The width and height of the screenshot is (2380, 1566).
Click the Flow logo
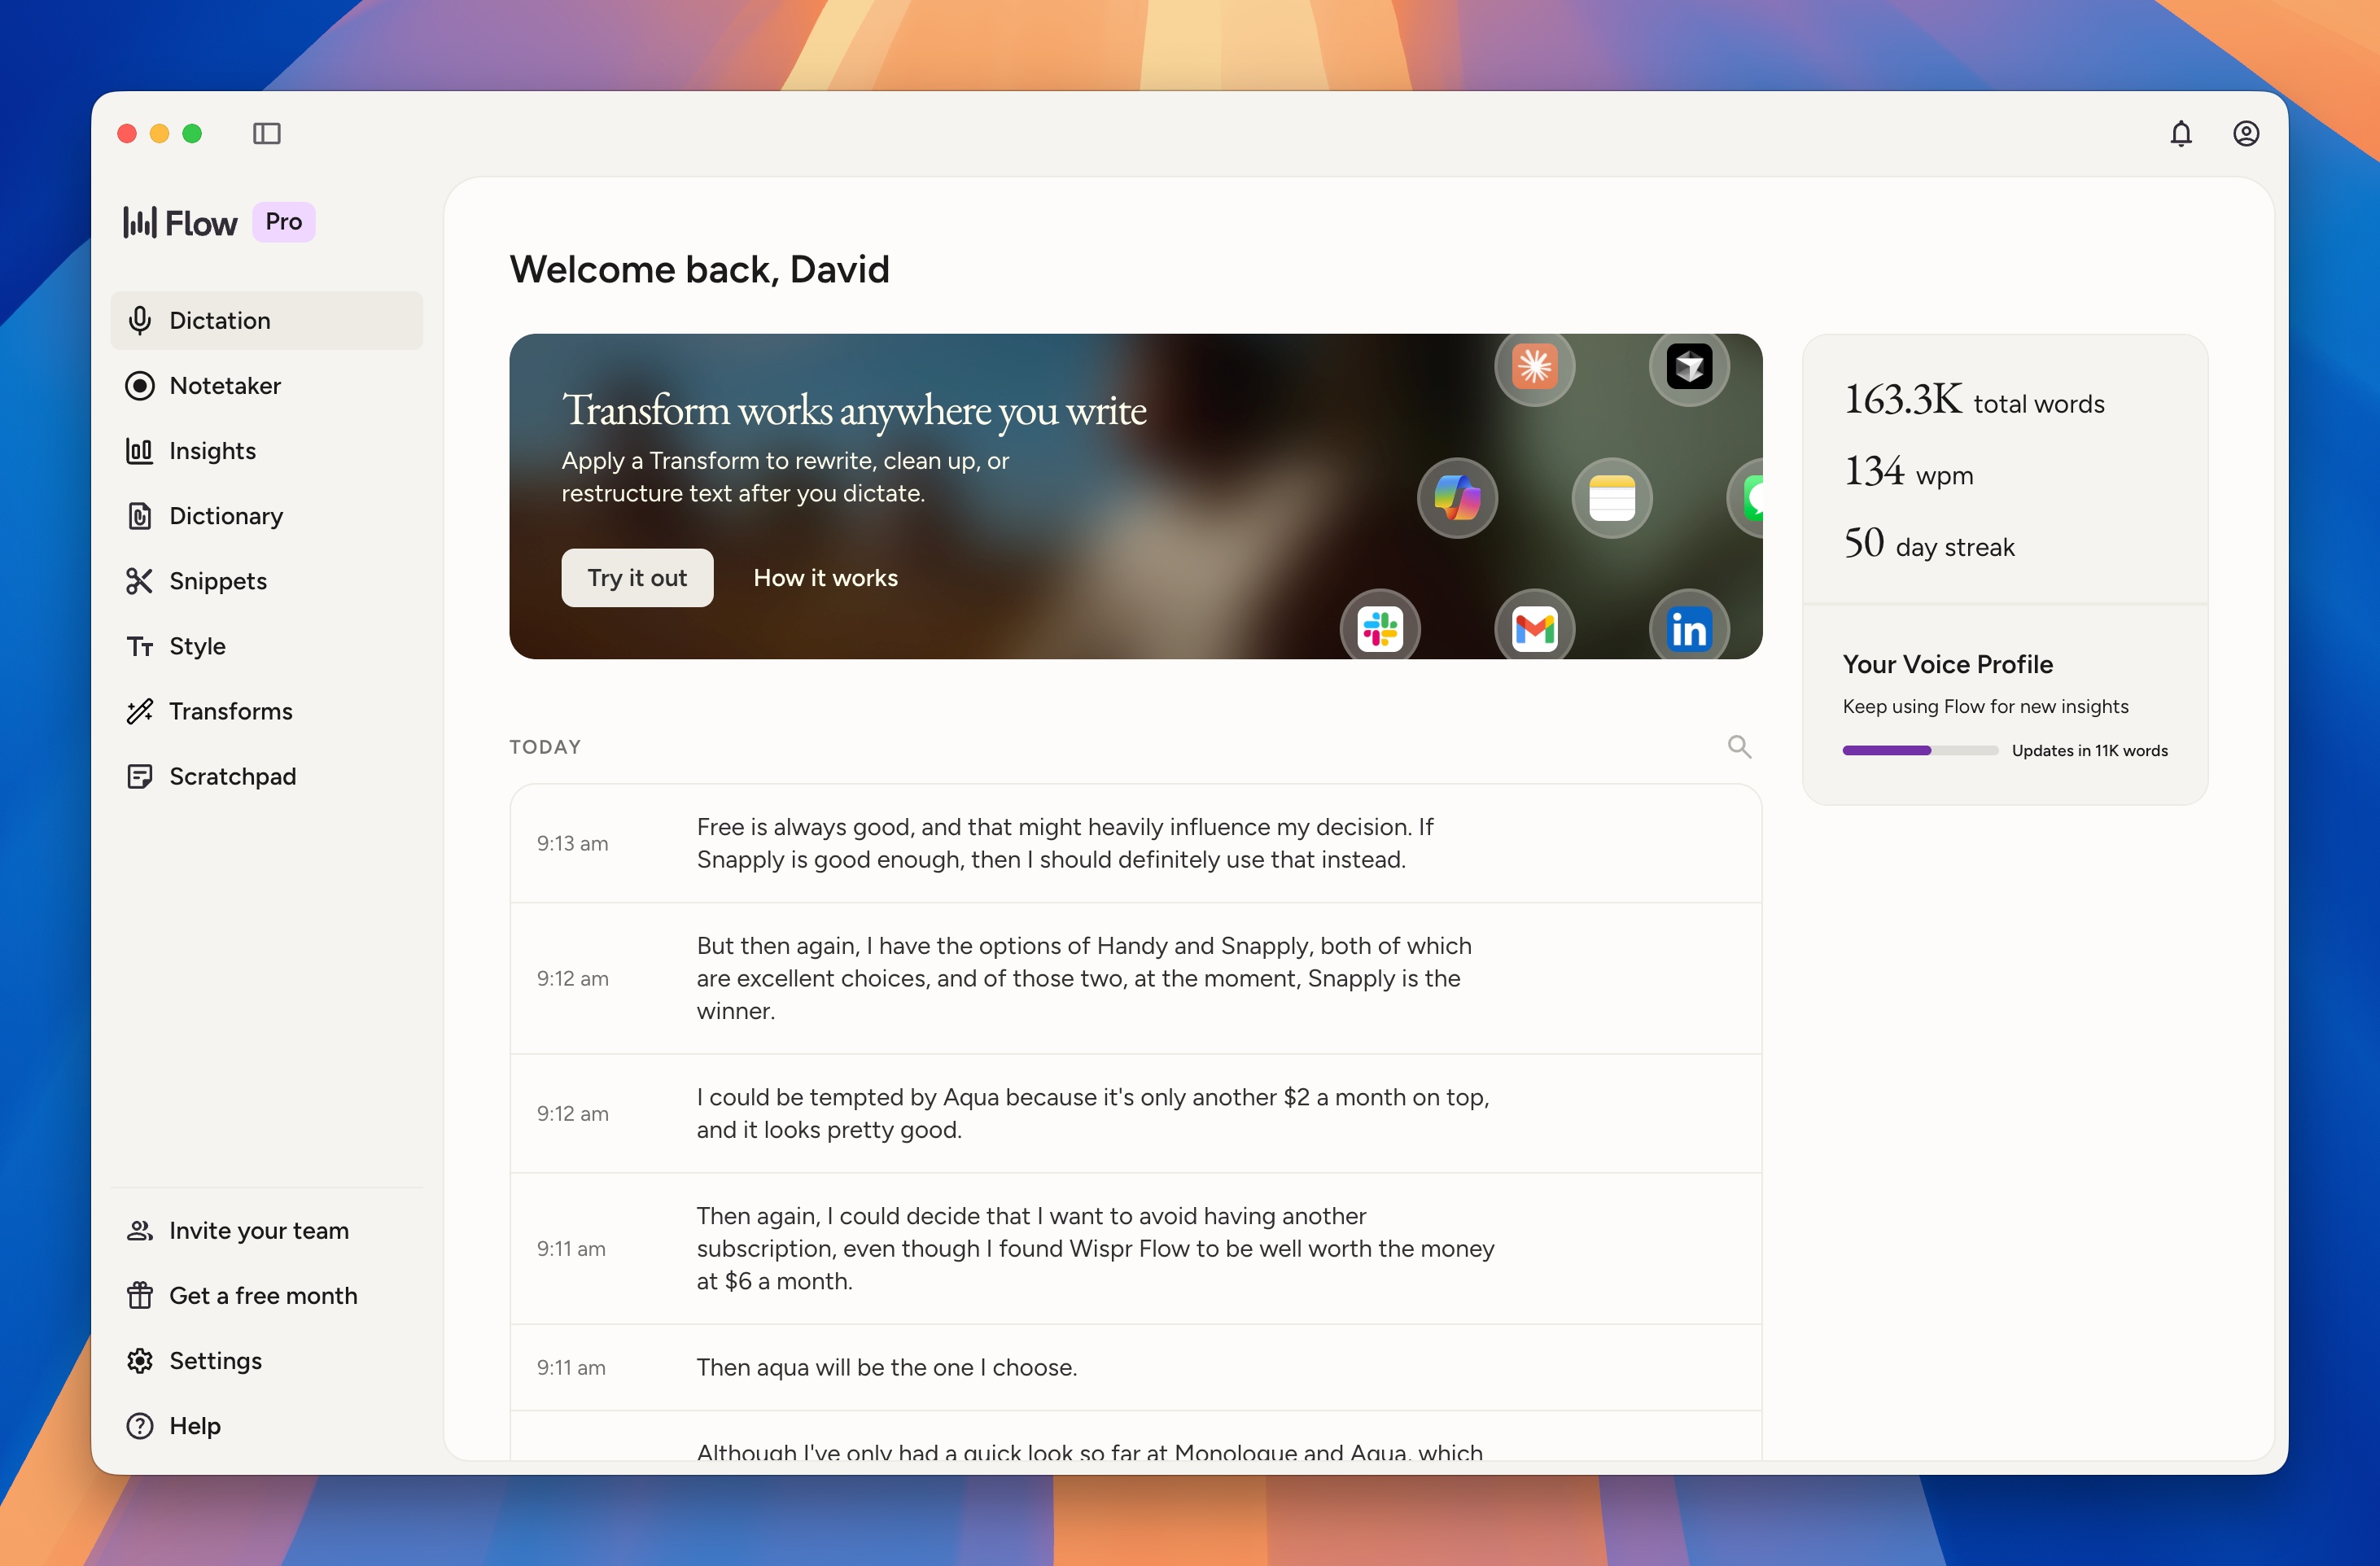(180, 222)
